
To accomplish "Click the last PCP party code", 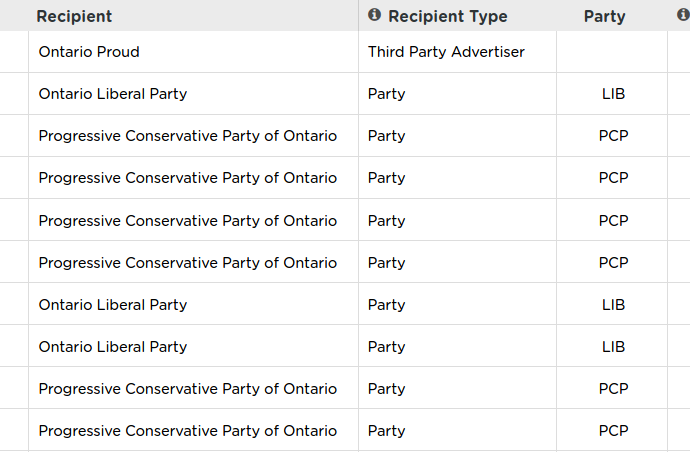I will [613, 431].
